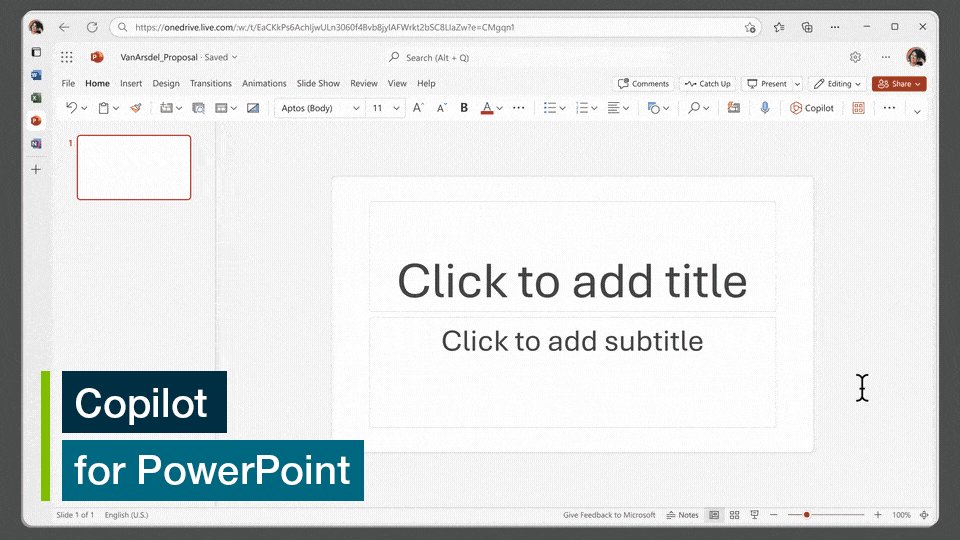This screenshot has height=540, width=960.
Task: Click the Find magnifier icon in ribbon
Action: (x=694, y=108)
